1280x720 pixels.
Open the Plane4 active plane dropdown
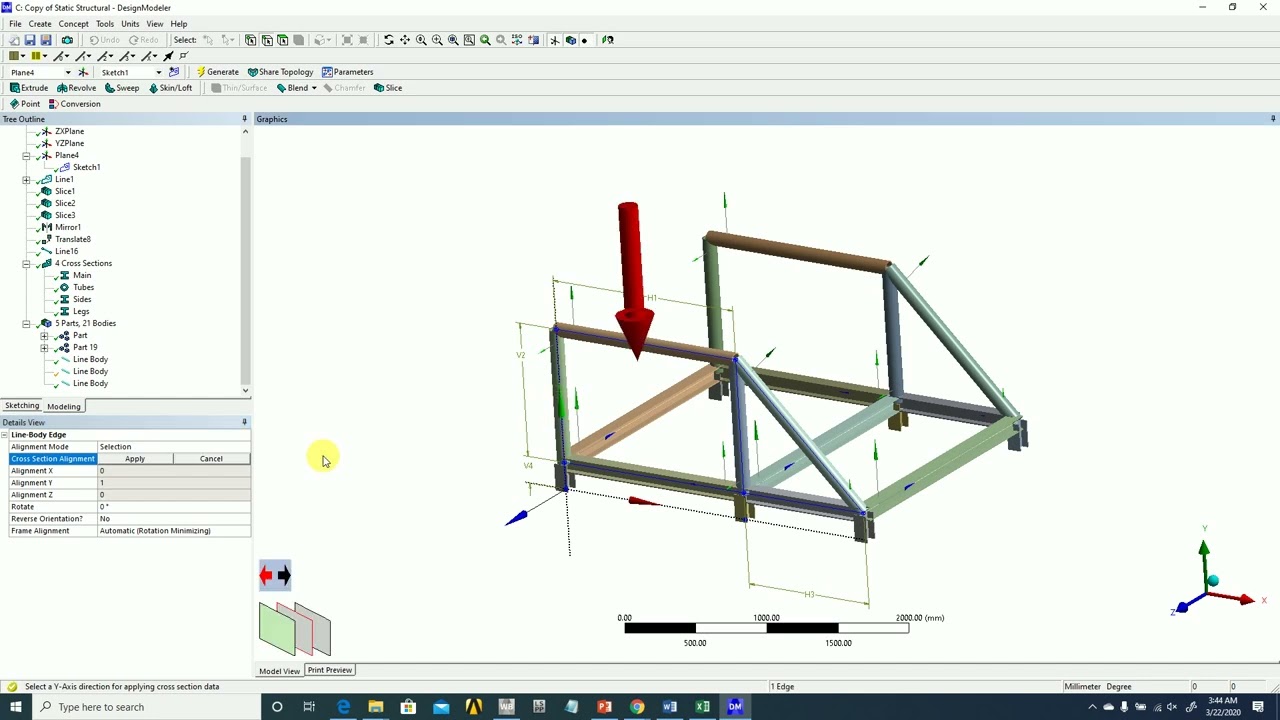68,72
